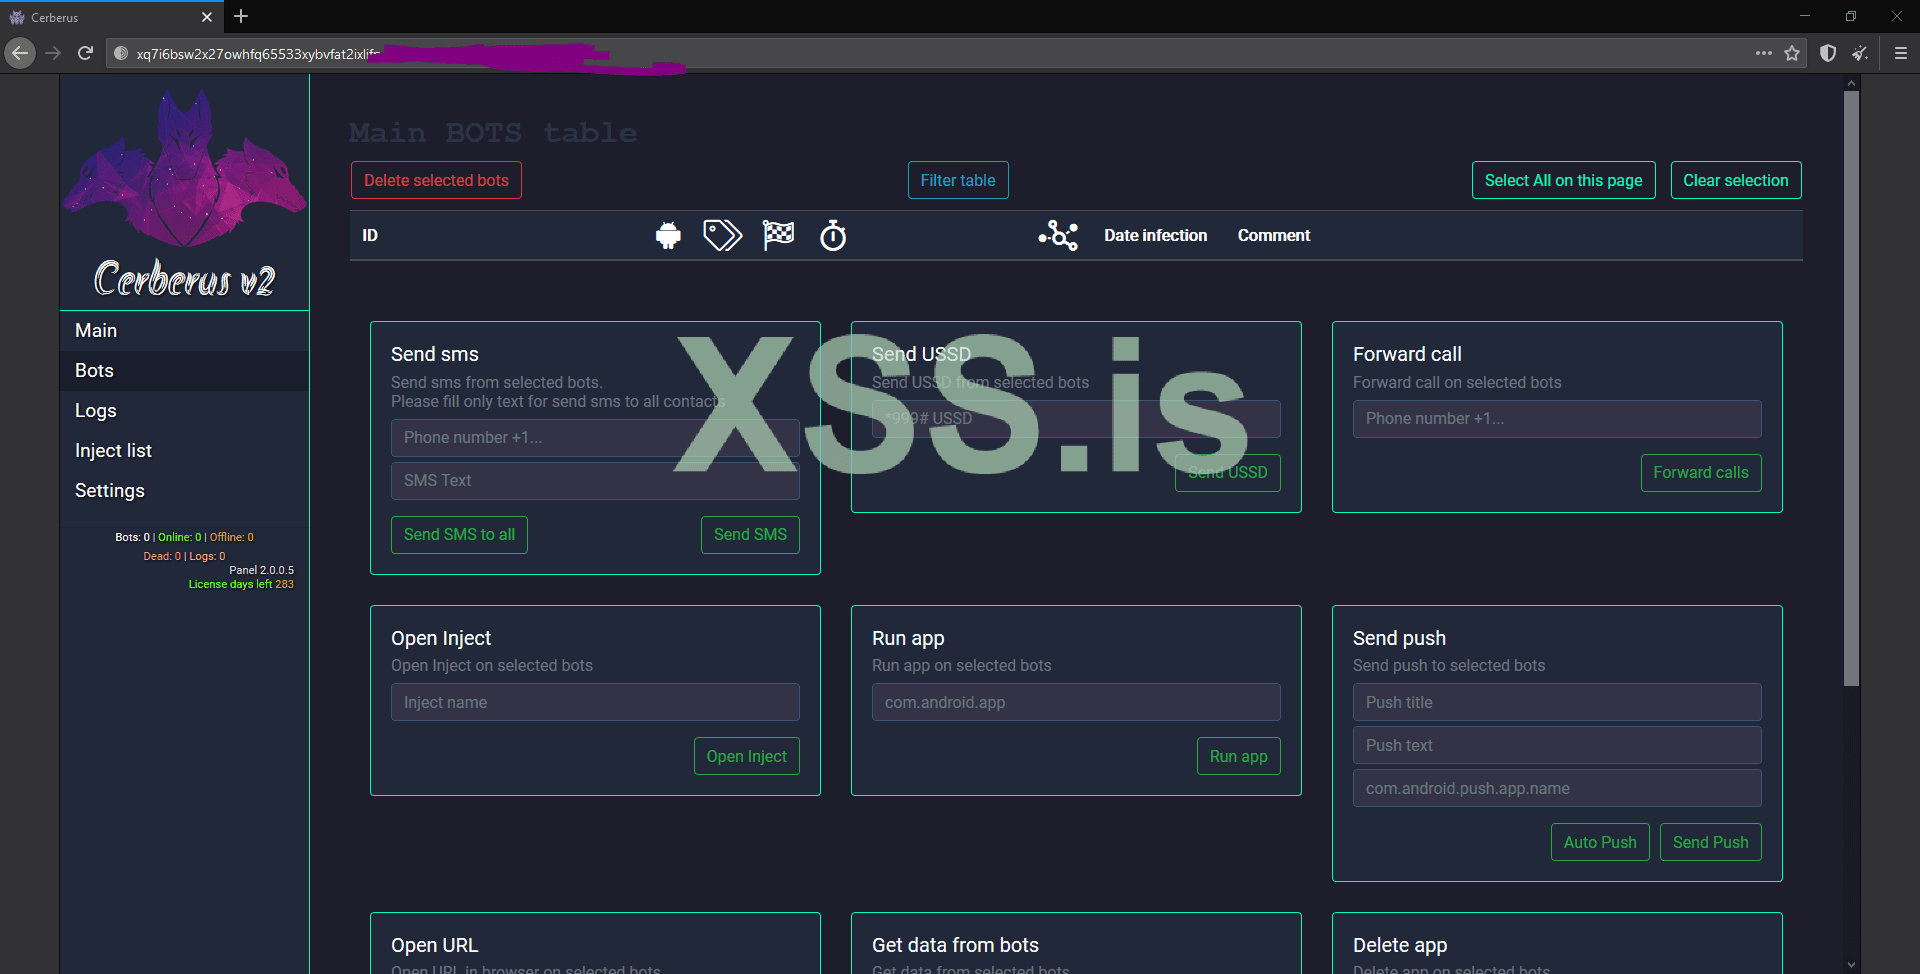Focus the SMS Text field
The height and width of the screenshot is (974, 1920).
click(x=595, y=481)
